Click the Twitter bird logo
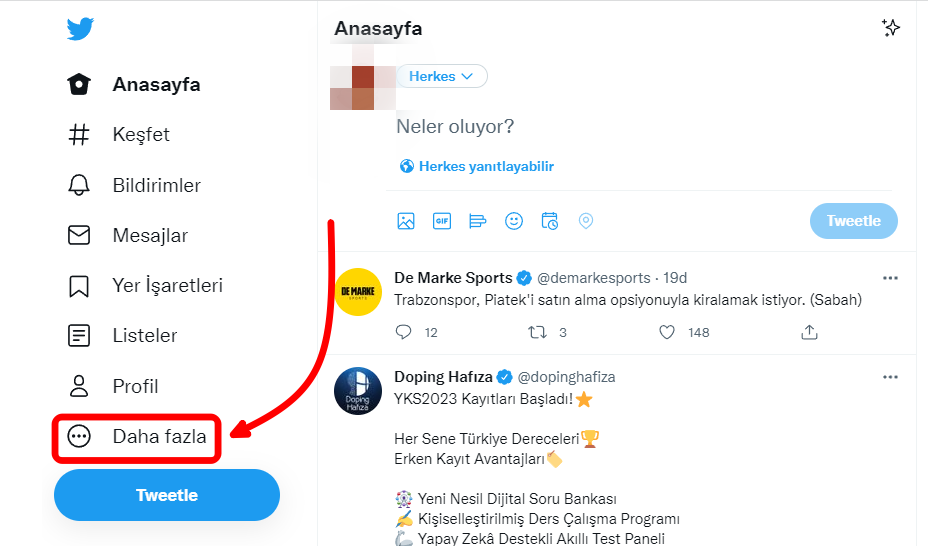The image size is (928, 546). [80, 29]
